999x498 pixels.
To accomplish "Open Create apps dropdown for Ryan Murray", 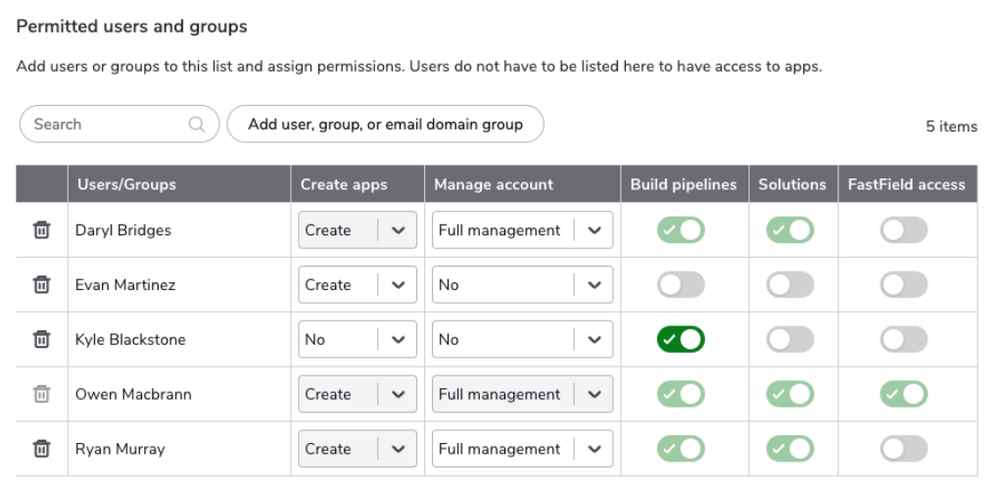I will (x=357, y=449).
